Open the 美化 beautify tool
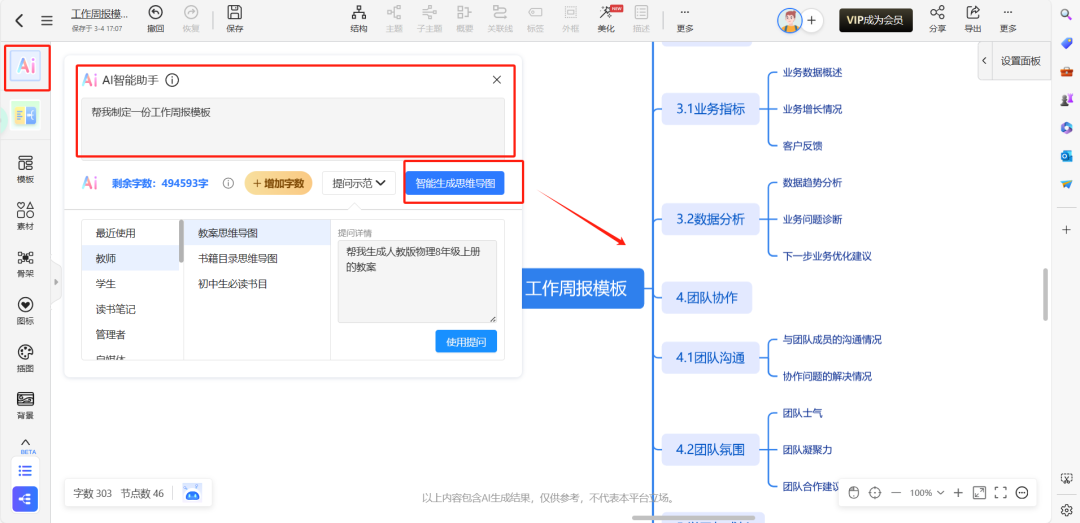The image size is (1080, 523). coord(607,19)
